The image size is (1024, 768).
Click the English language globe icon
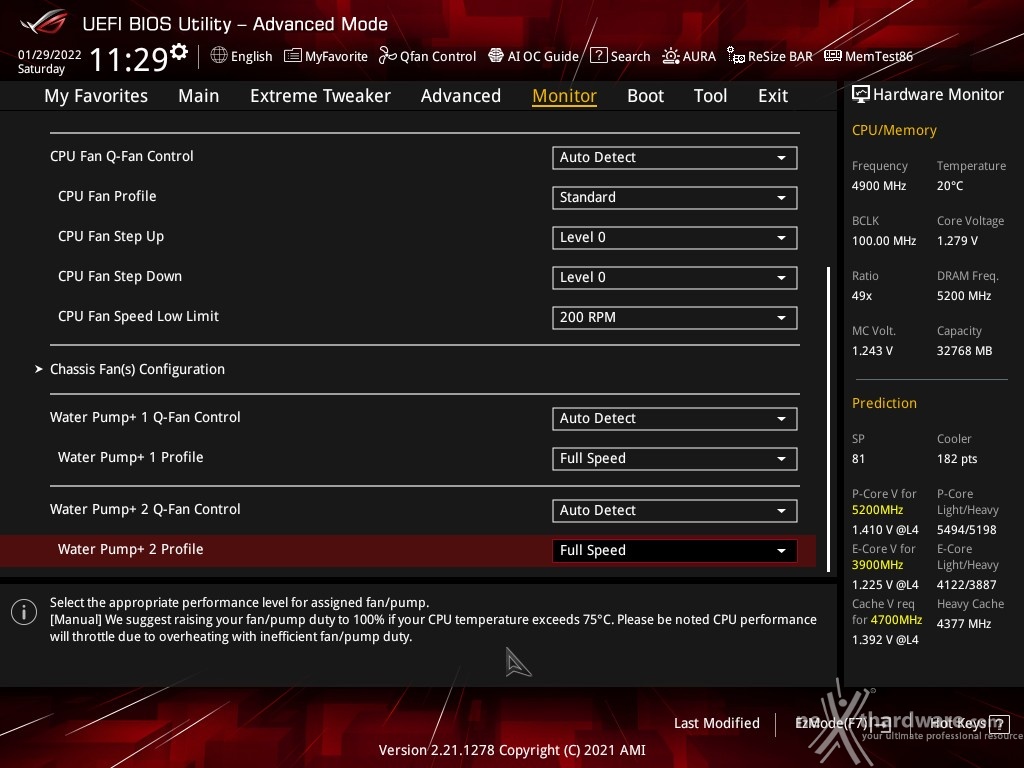point(219,56)
